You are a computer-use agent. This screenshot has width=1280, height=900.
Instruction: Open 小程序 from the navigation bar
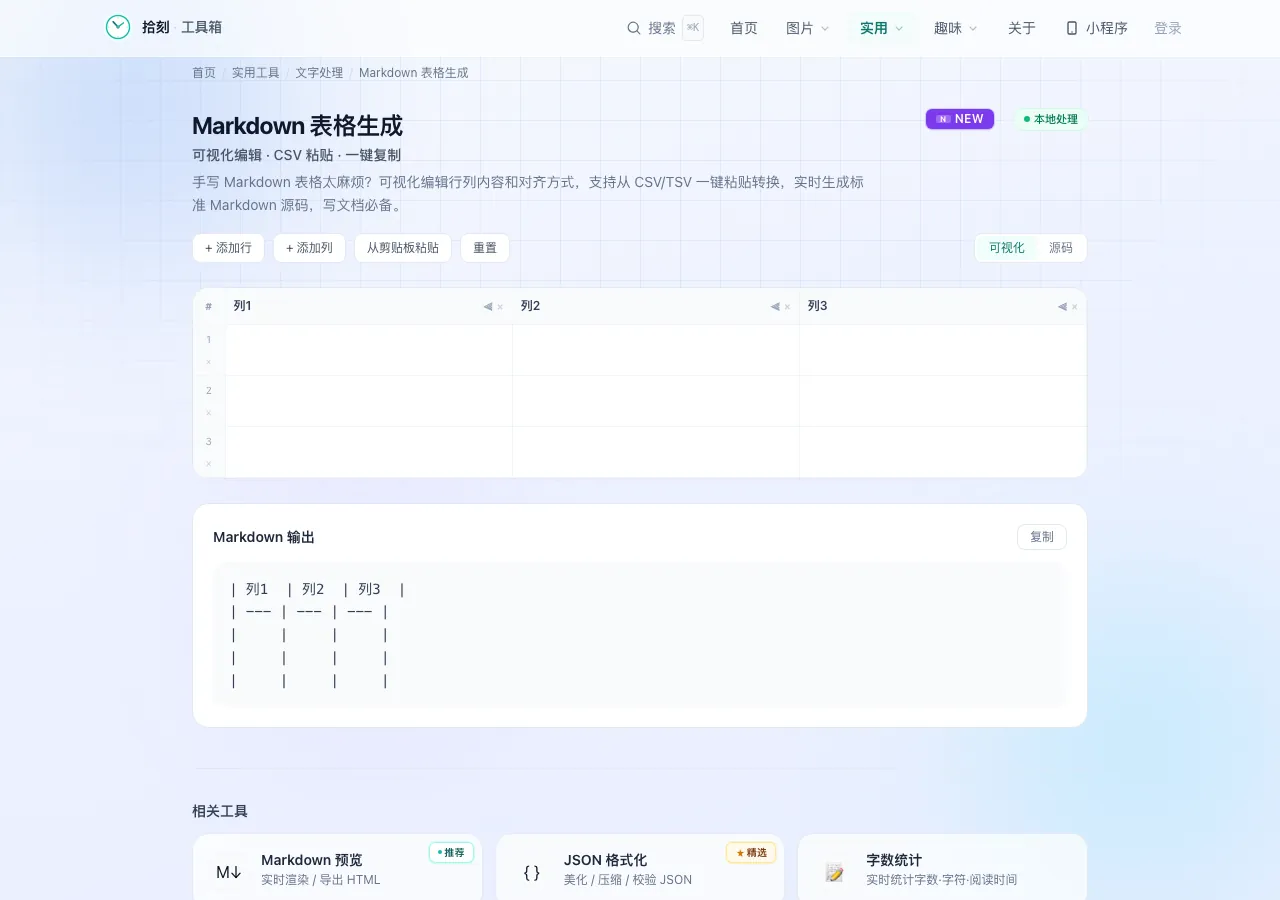1097,28
